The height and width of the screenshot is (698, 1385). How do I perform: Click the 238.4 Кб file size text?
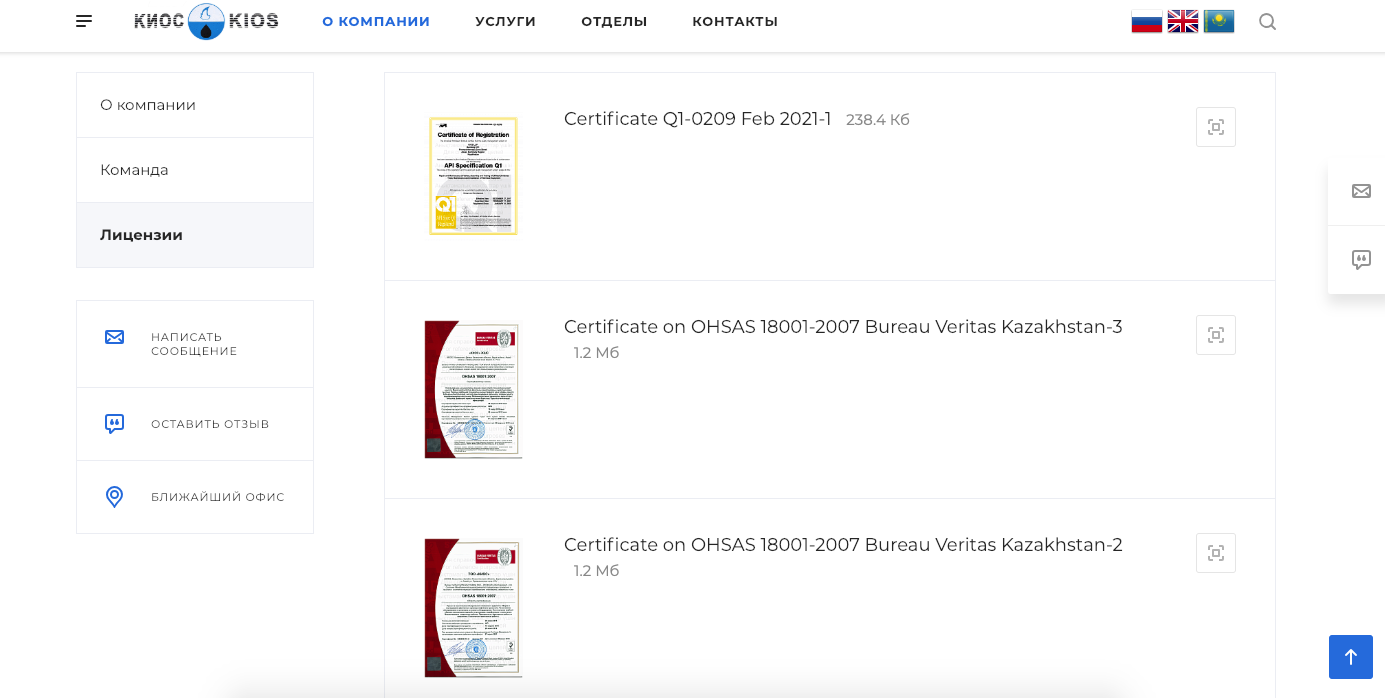[x=878, y=120]
